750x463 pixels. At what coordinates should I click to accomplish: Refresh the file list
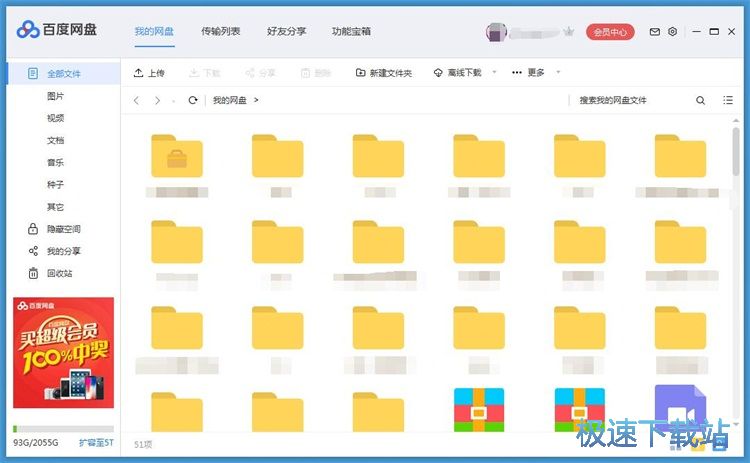(193, 100)
